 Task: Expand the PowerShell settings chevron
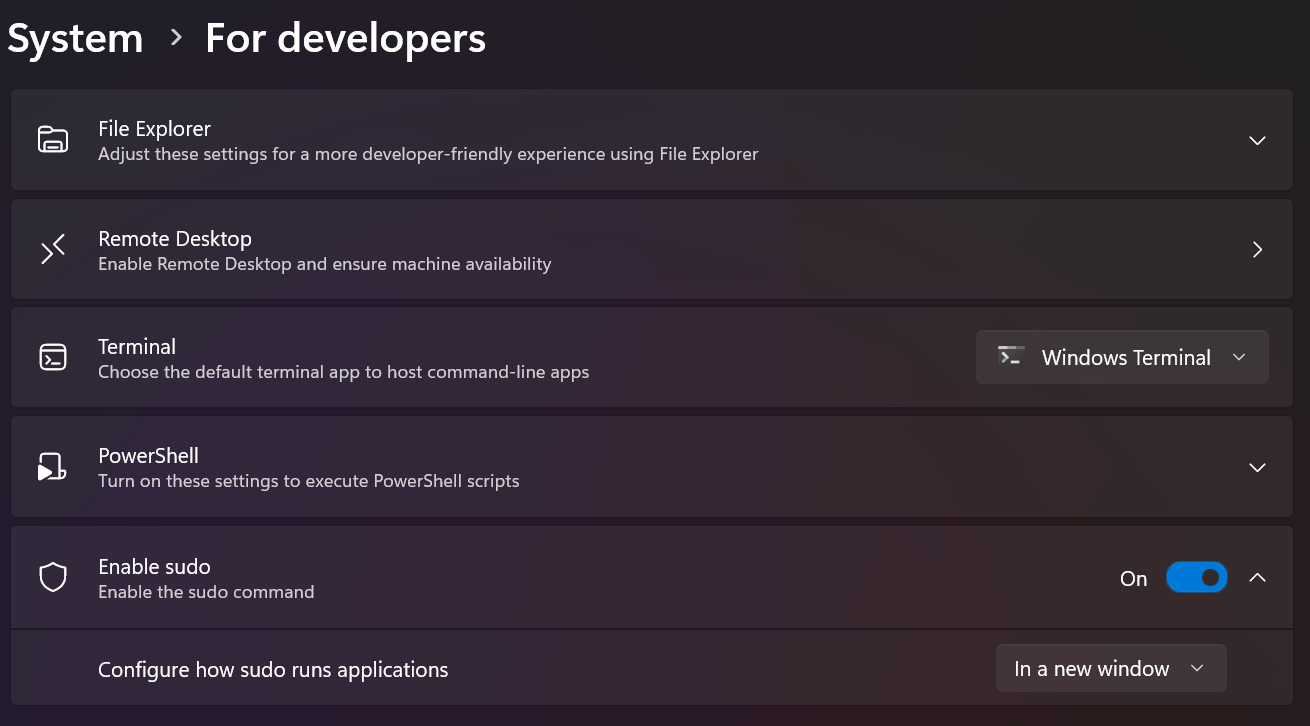point(1258,468)
